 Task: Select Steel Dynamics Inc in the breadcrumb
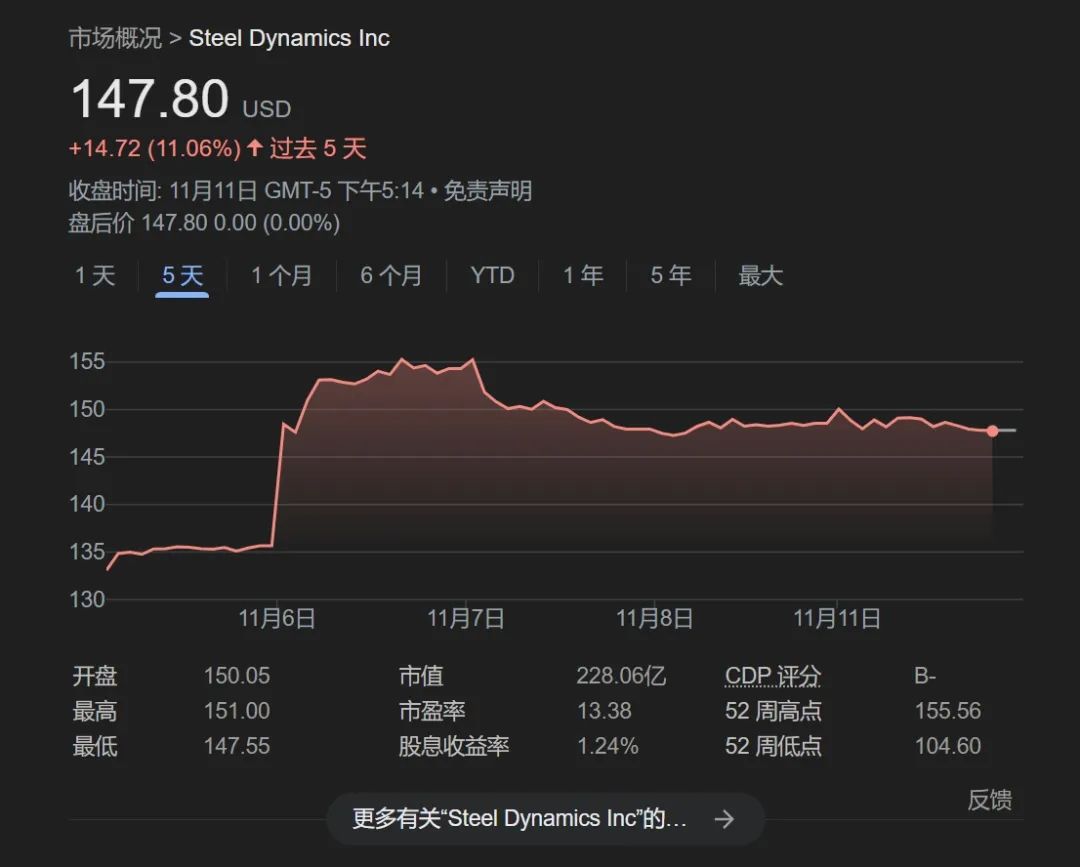[289, 38]
